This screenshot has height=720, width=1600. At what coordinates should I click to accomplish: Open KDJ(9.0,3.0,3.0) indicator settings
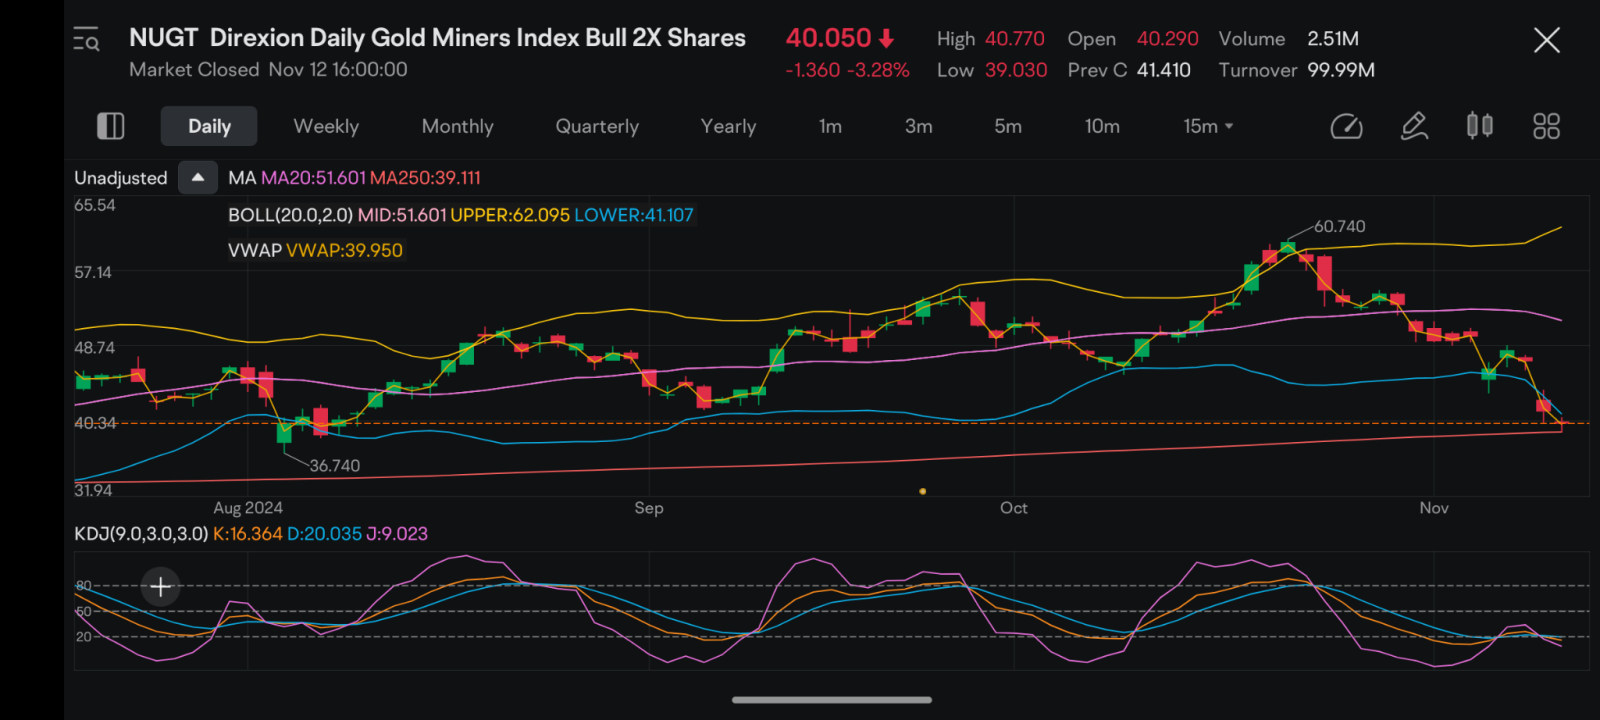pos(141,534)
